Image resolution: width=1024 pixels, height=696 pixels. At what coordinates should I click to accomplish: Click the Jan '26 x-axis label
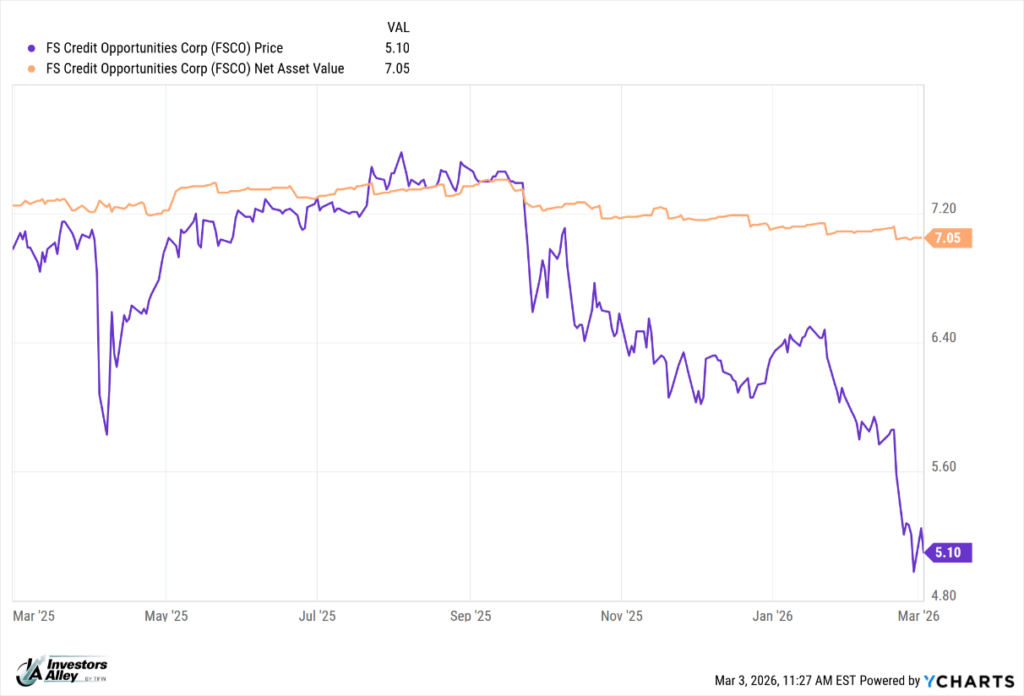(x=775, y=616)
